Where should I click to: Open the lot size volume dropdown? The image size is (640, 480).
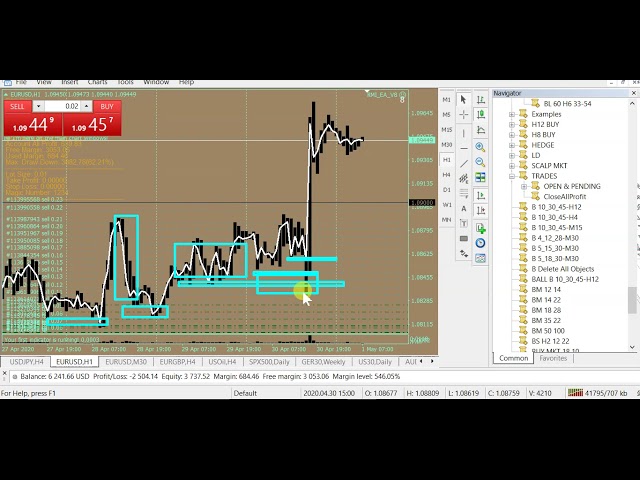click(38, 106)
